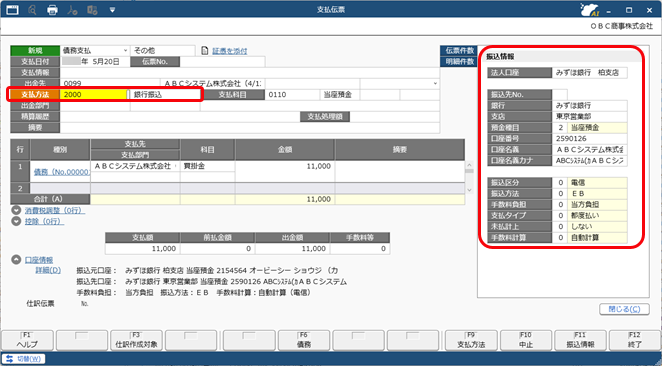Click the 法人口座 field みずほ銀行 柏支店
Viewport: 662px width, 366px height.
coord(590,73)
